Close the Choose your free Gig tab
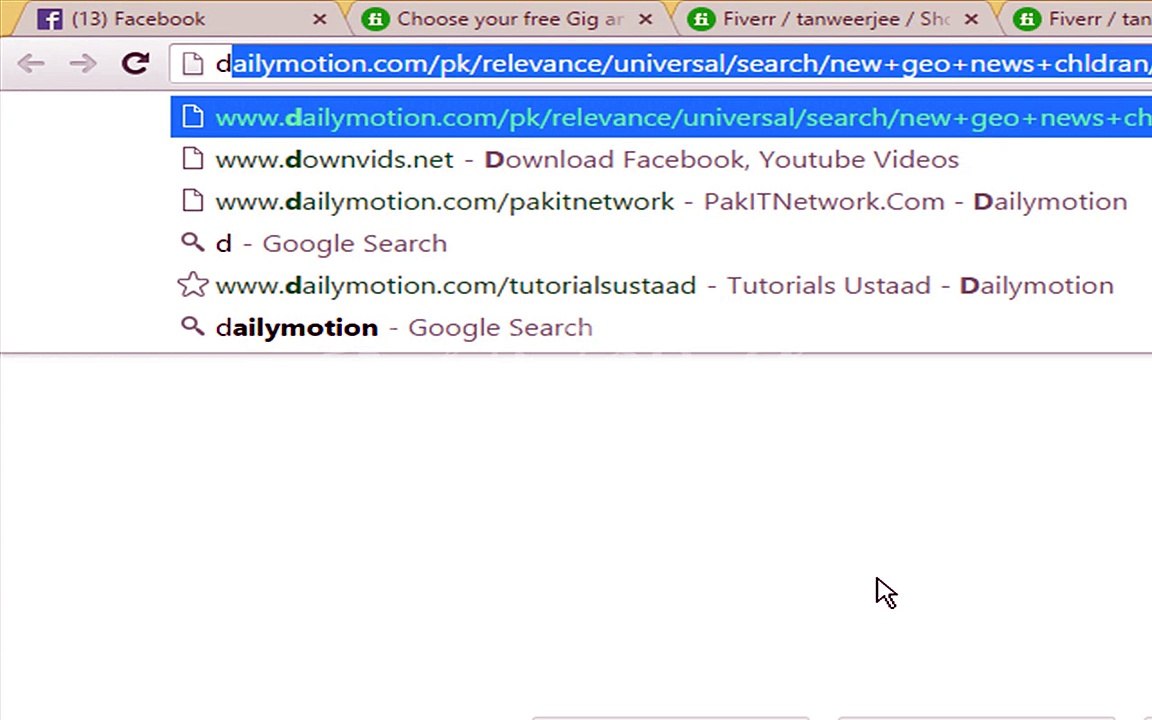The height and width of the screenshot is (720, 1152). pos(646,19)
